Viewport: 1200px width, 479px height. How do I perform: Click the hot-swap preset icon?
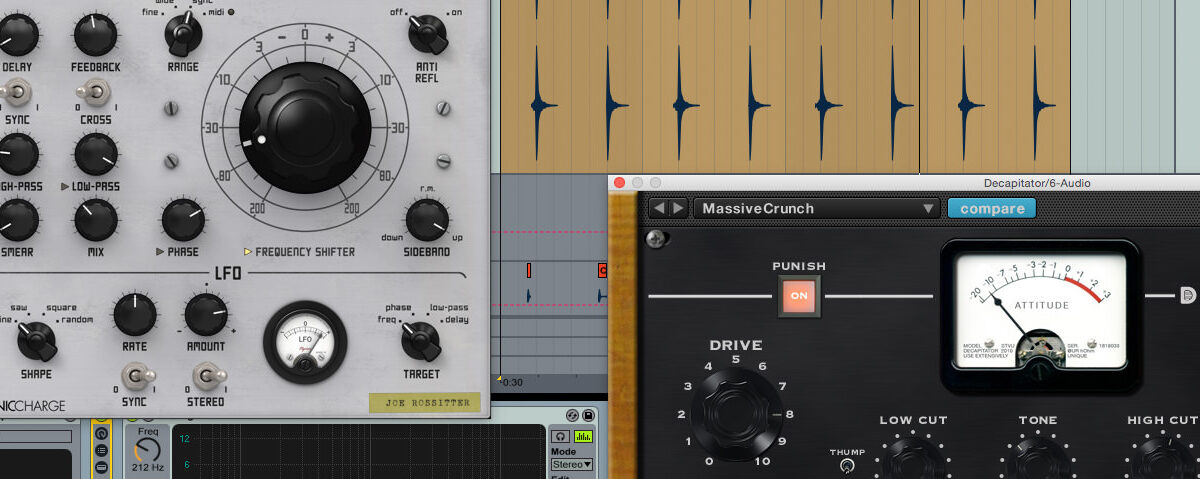click(572, 416)
